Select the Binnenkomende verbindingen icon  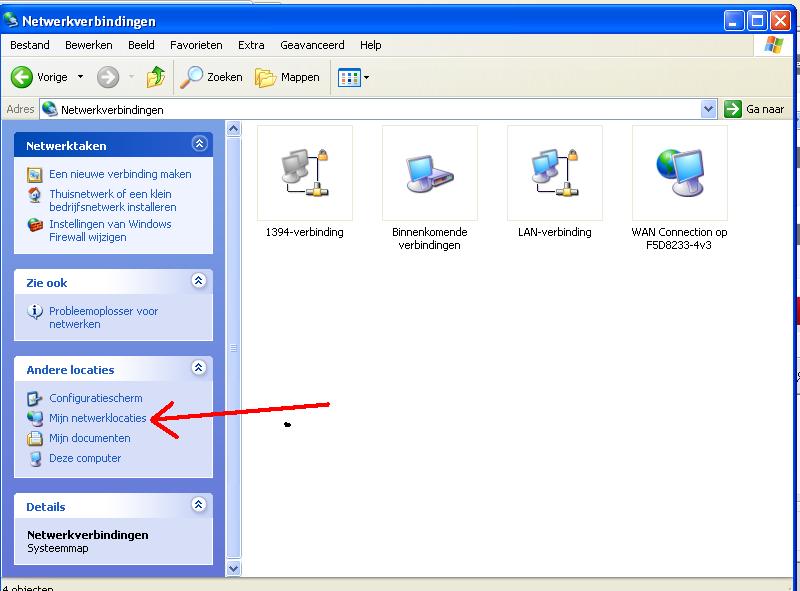click(430, 174)
